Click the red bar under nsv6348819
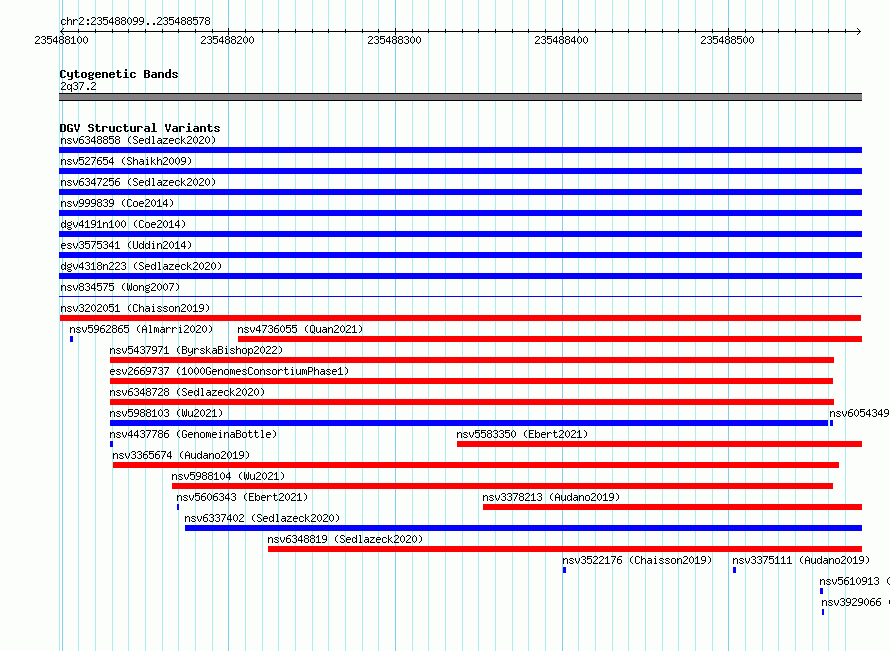The width and height of the screenshot is (890, 651). point(565,549)
